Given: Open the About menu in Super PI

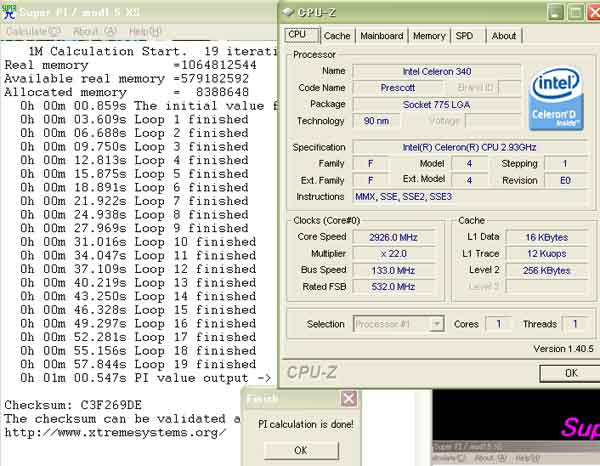Looking at the screenshot, I should [94, 31].
